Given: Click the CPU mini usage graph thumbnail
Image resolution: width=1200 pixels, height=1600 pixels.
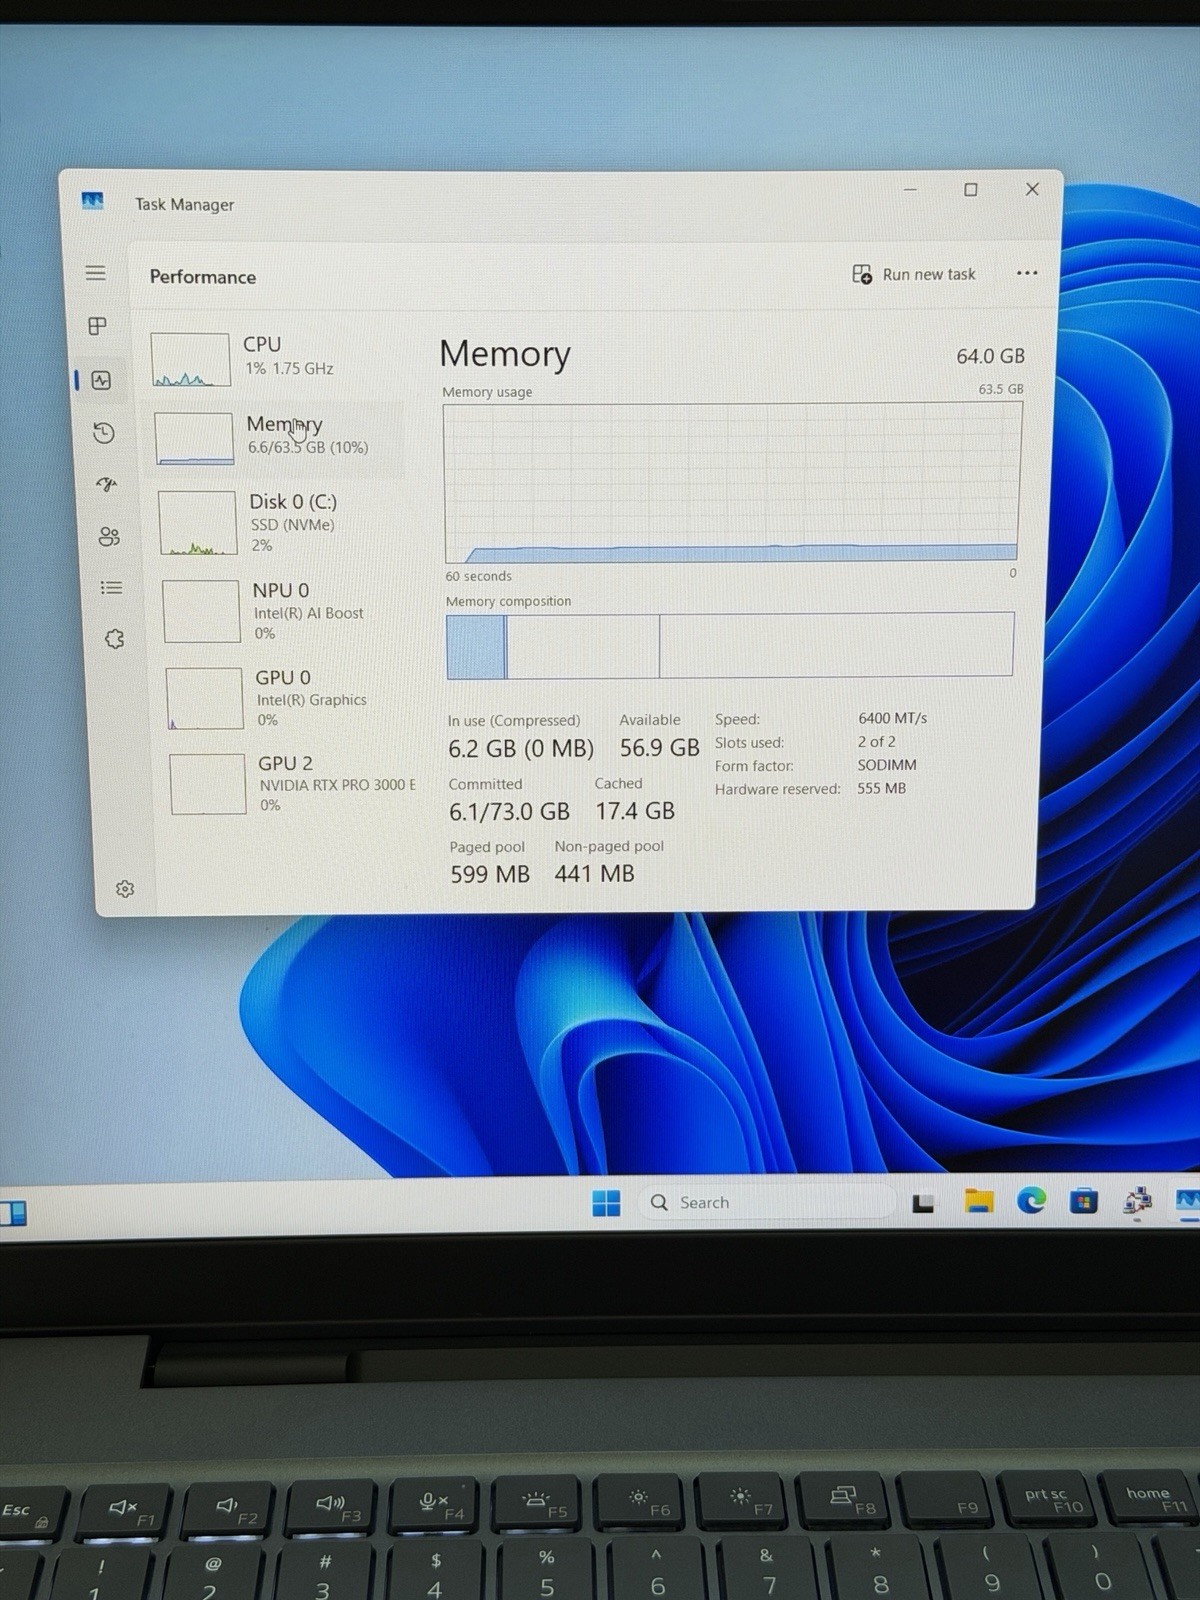Looking at the screenshot, I should pos(191,360).
